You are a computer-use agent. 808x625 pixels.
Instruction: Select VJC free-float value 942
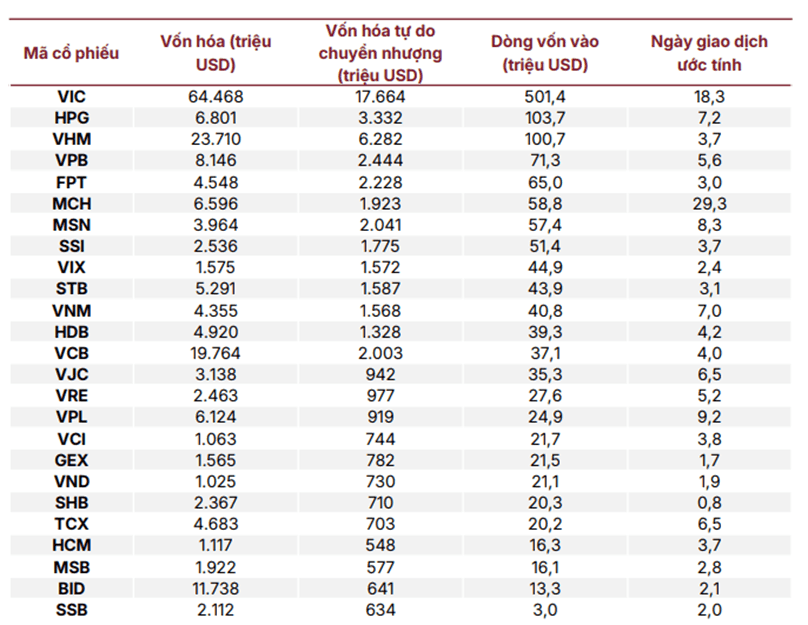(380, 375)
